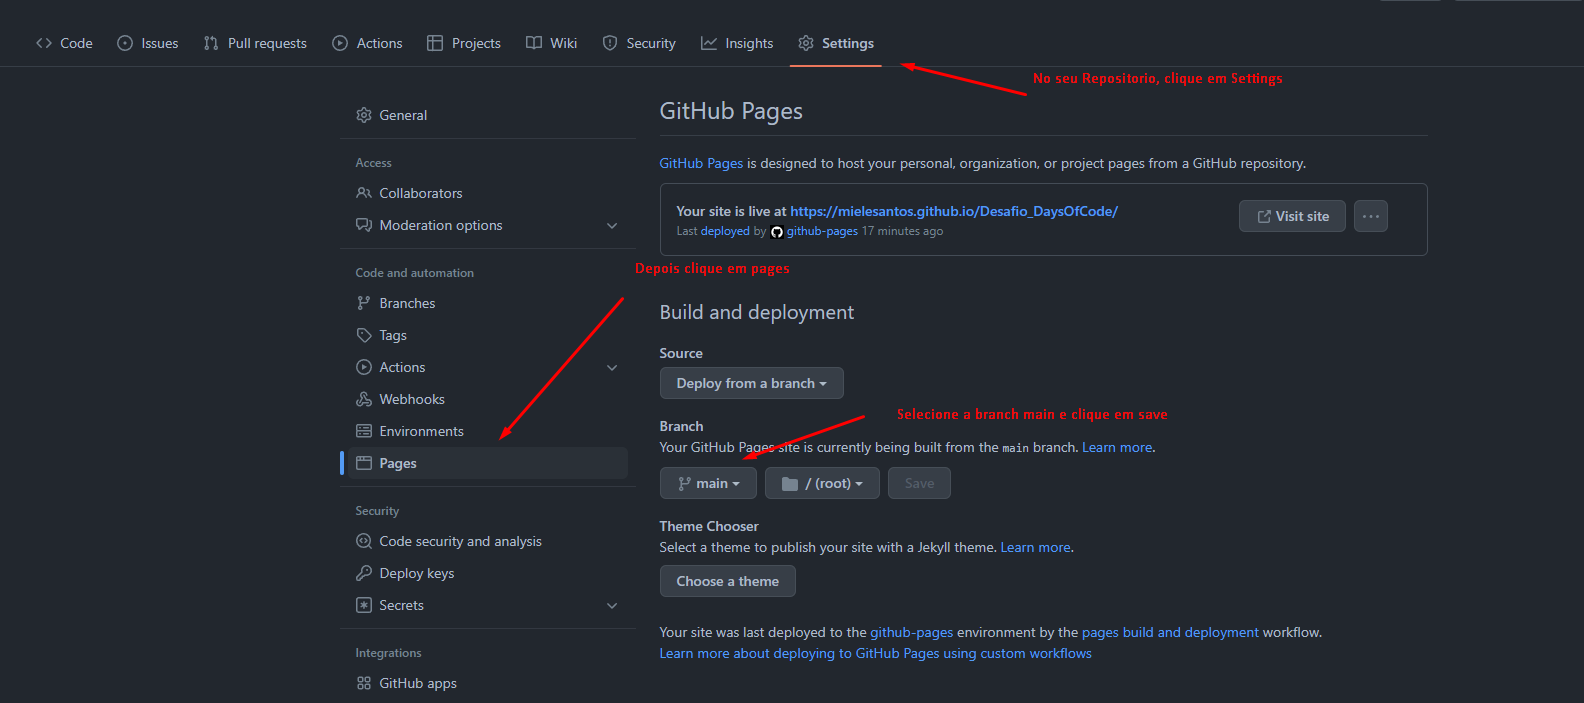Select the Settings tab
The width and height of the screenshot is (1584, 703).
click(x=836, y=43)
